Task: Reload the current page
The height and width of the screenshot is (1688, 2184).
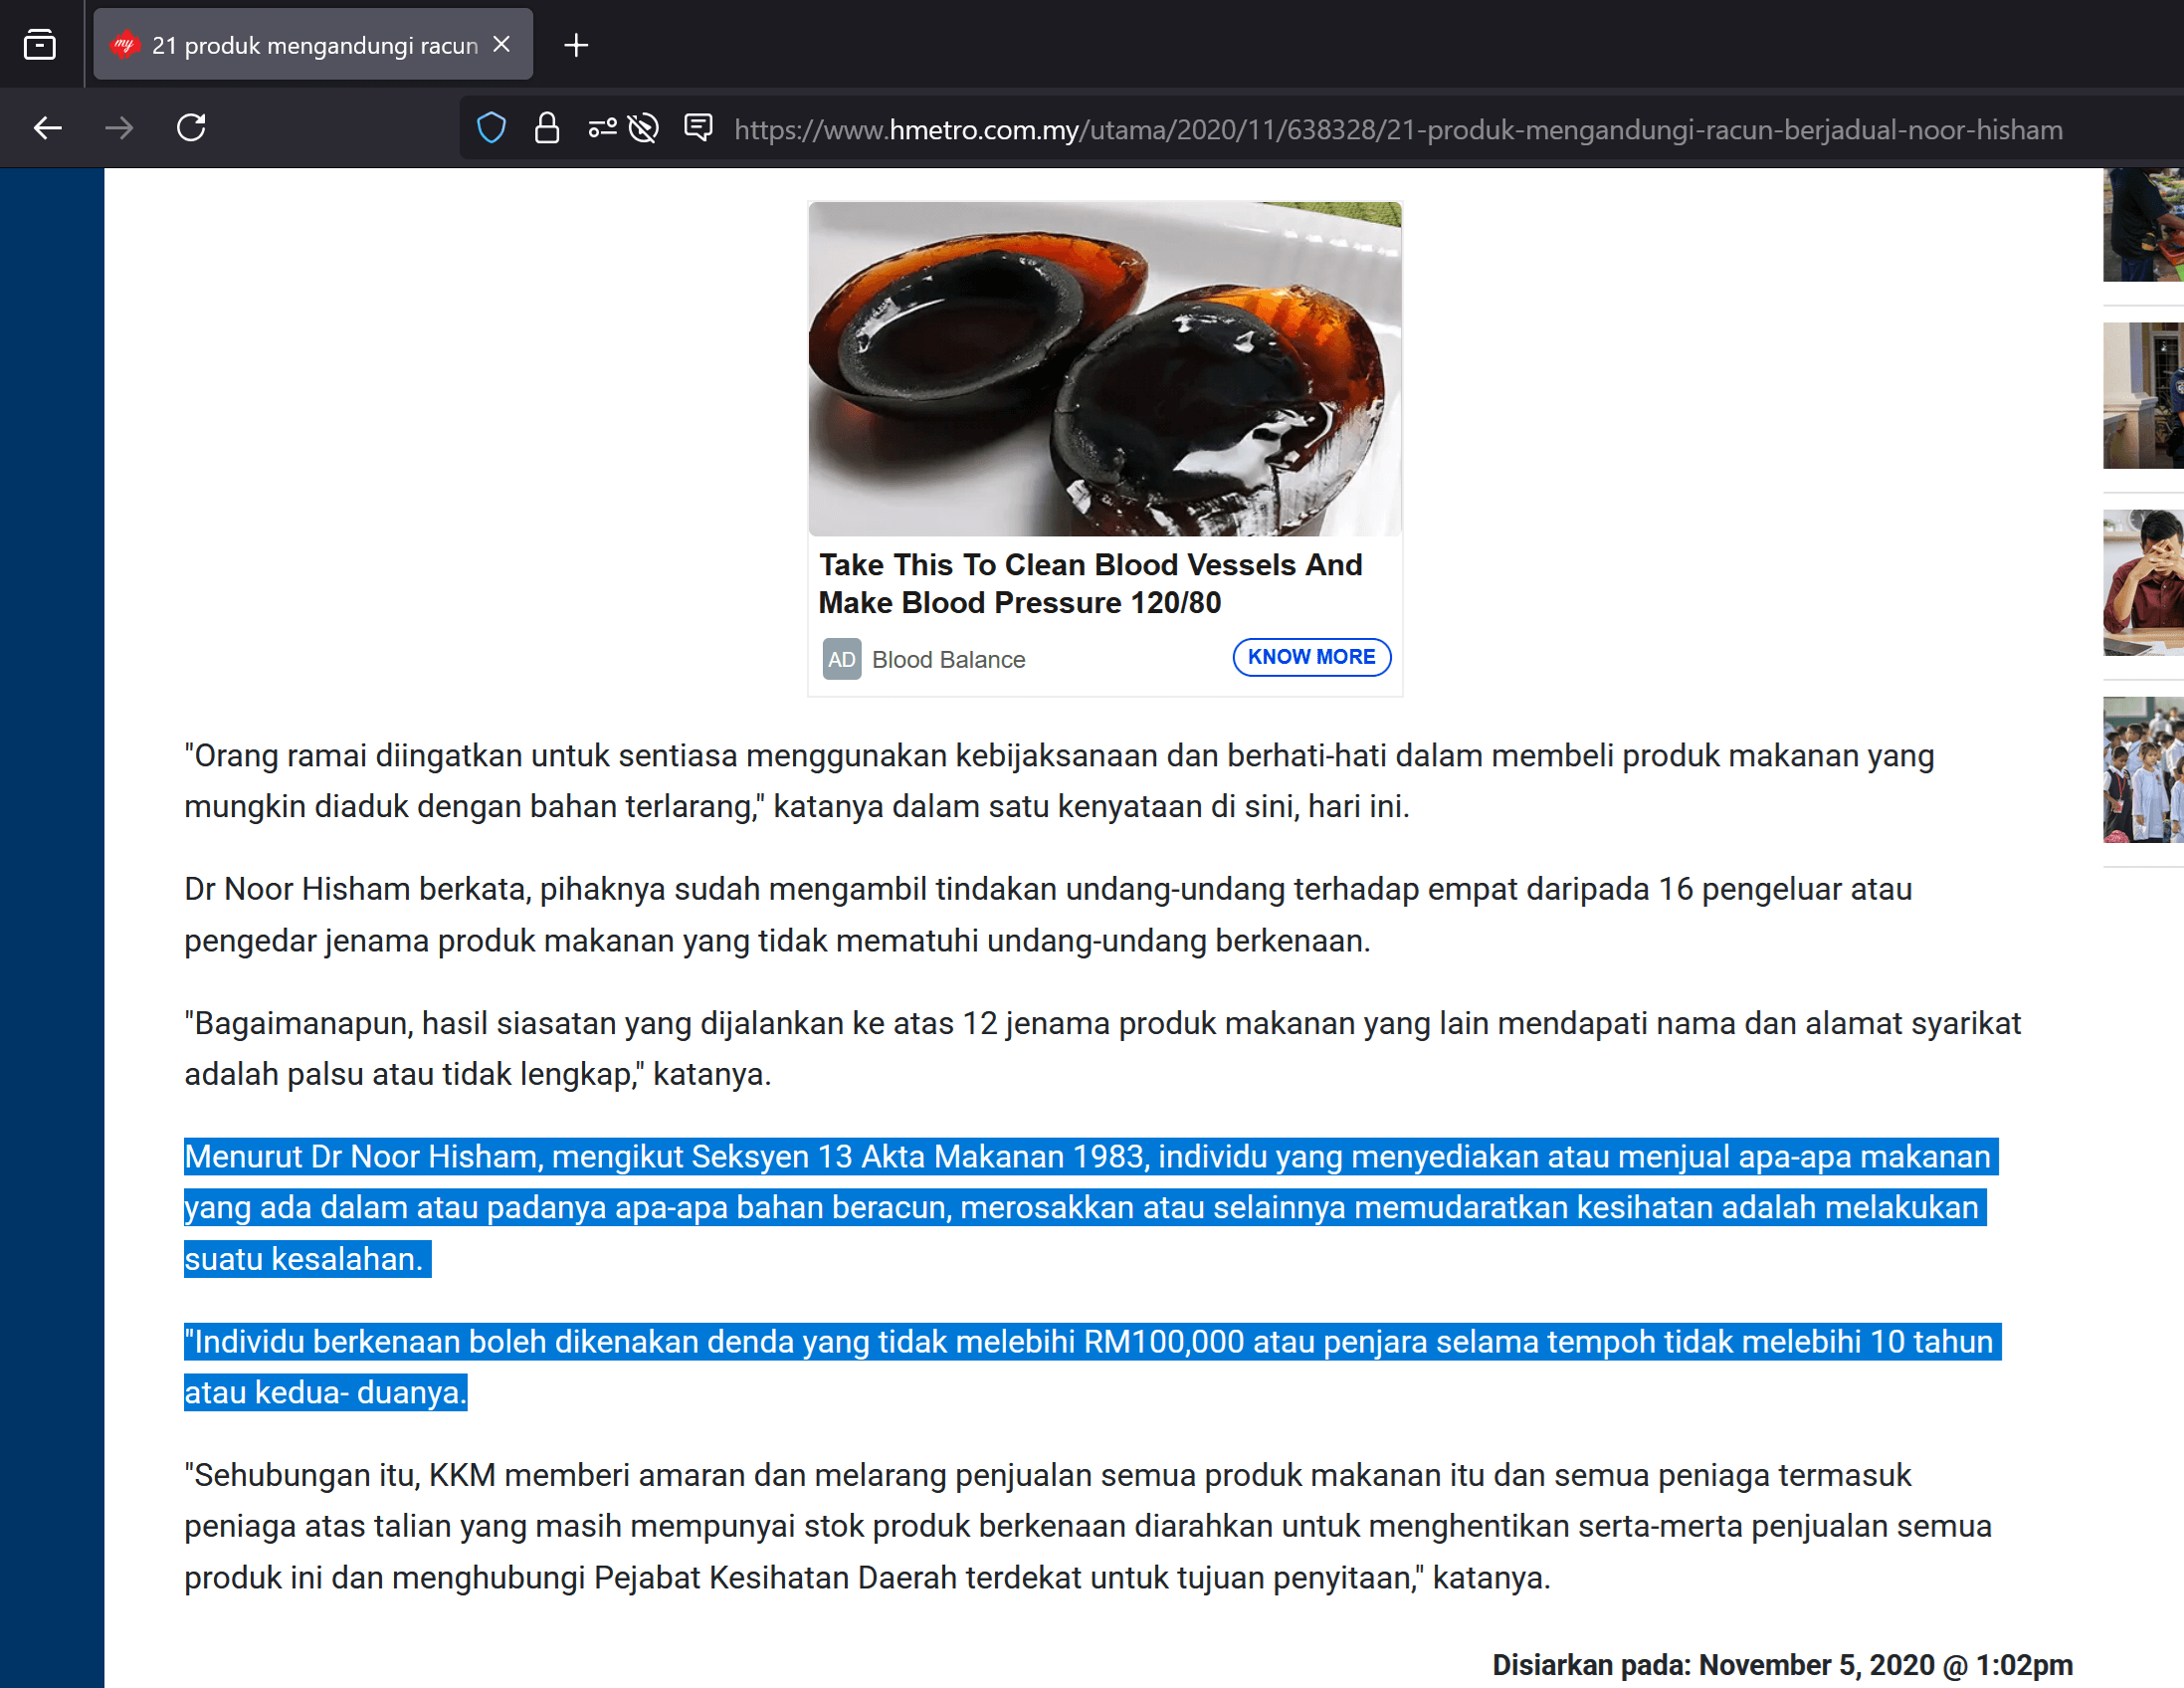Action: [x=191, y=128]
